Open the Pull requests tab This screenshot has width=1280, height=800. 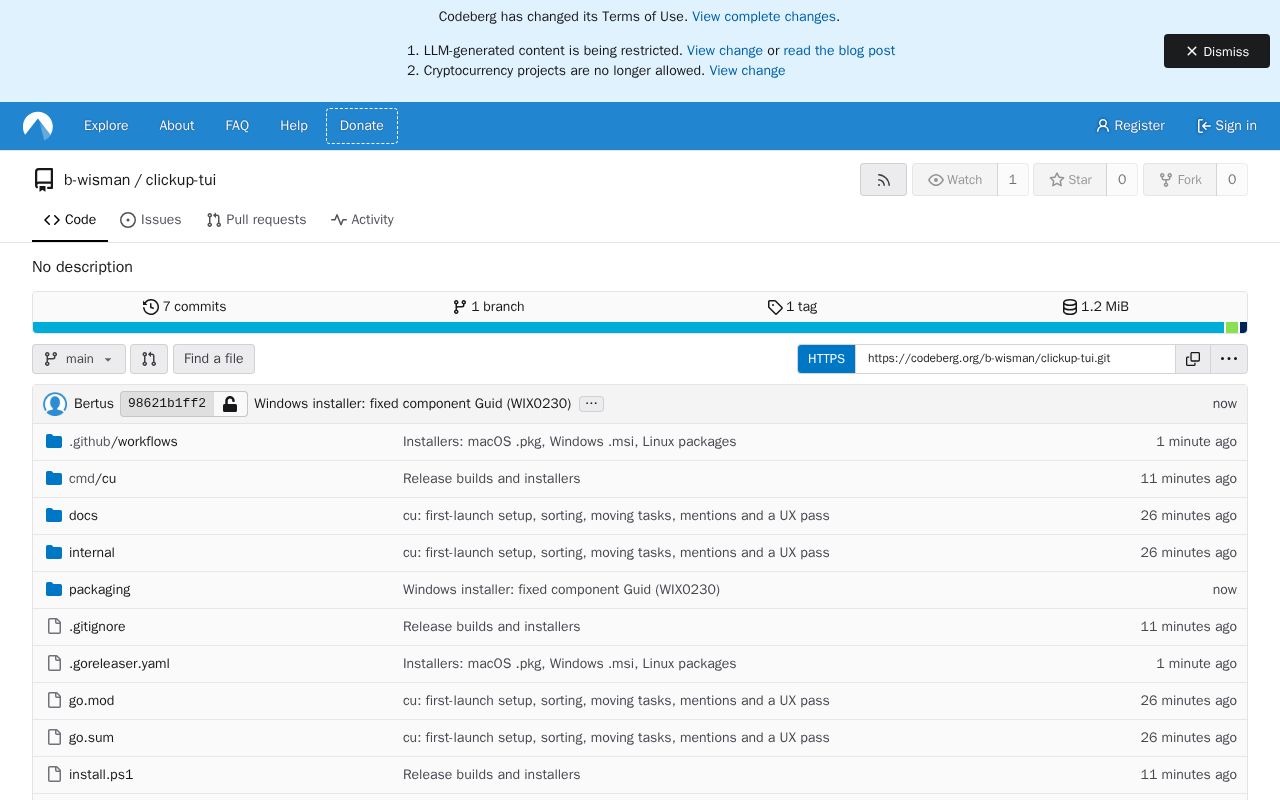pyautogui.click(x=256, y=220)
